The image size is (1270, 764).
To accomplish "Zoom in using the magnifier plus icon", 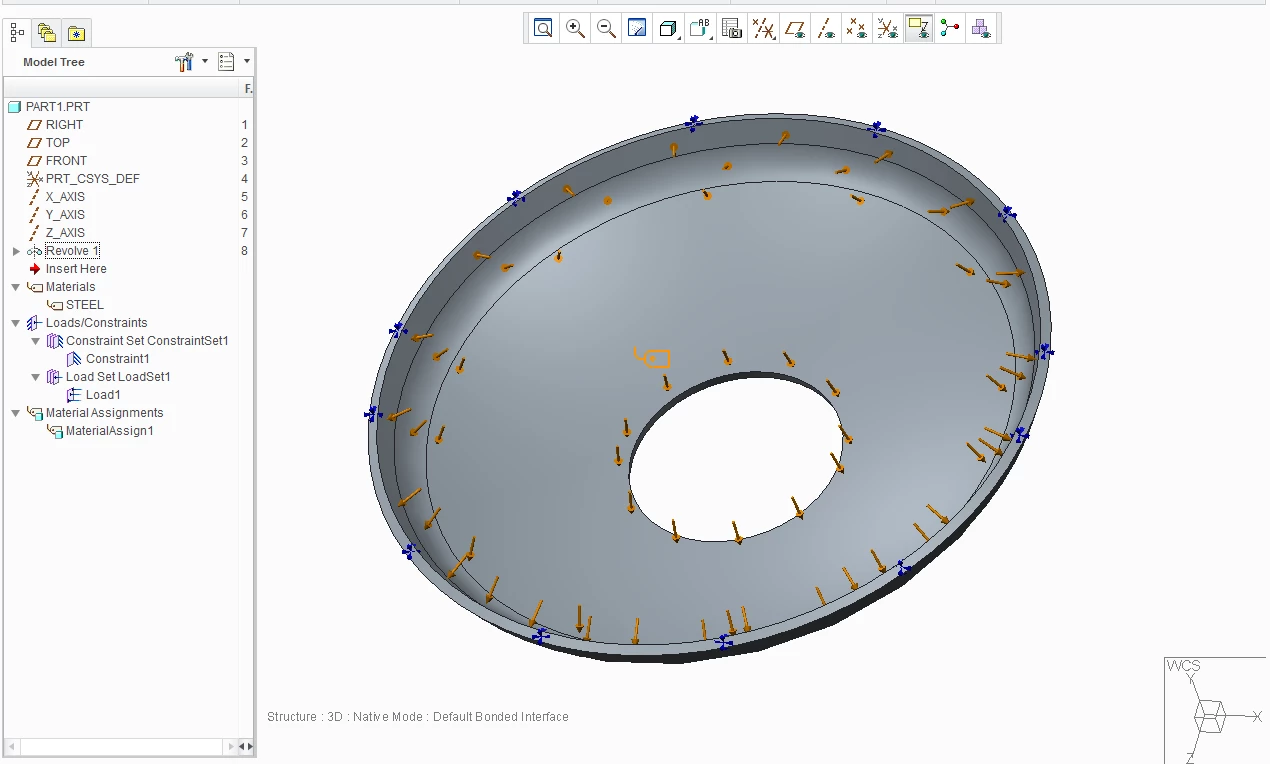I will point(575,28).
